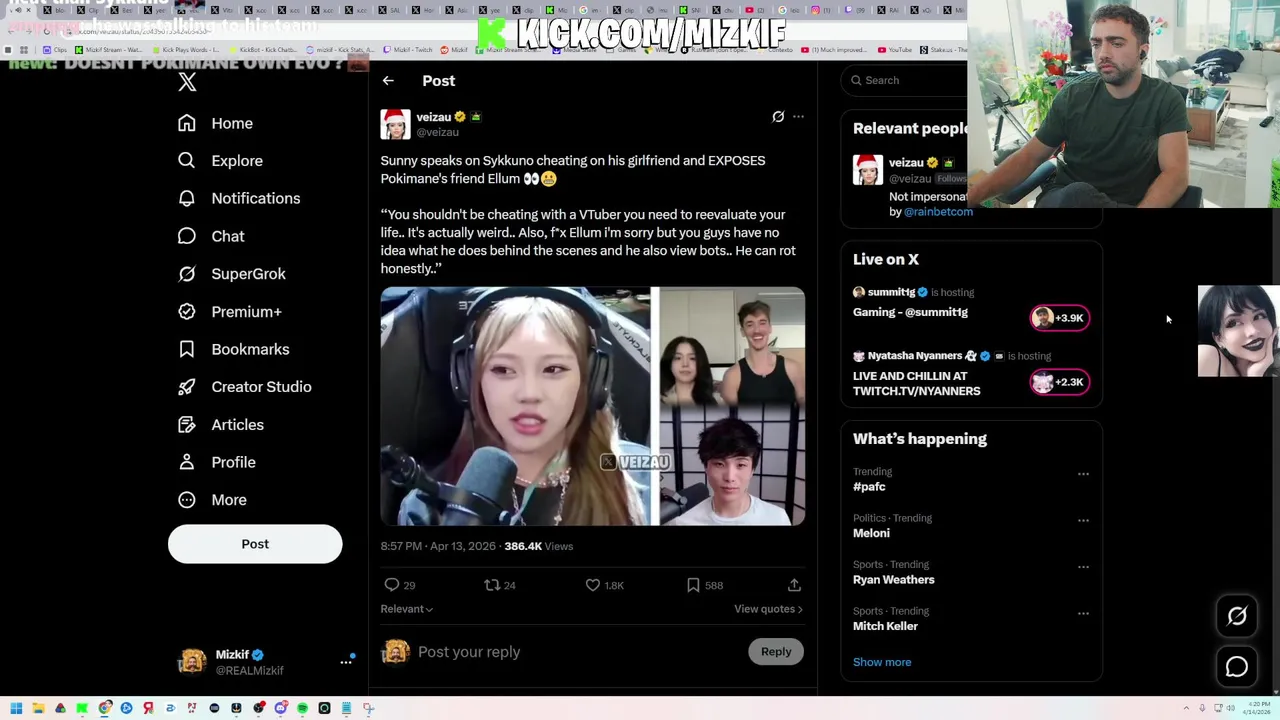This screenshot has width=1280, height=720.
Task: Click the X Search box
Action: 905,80
